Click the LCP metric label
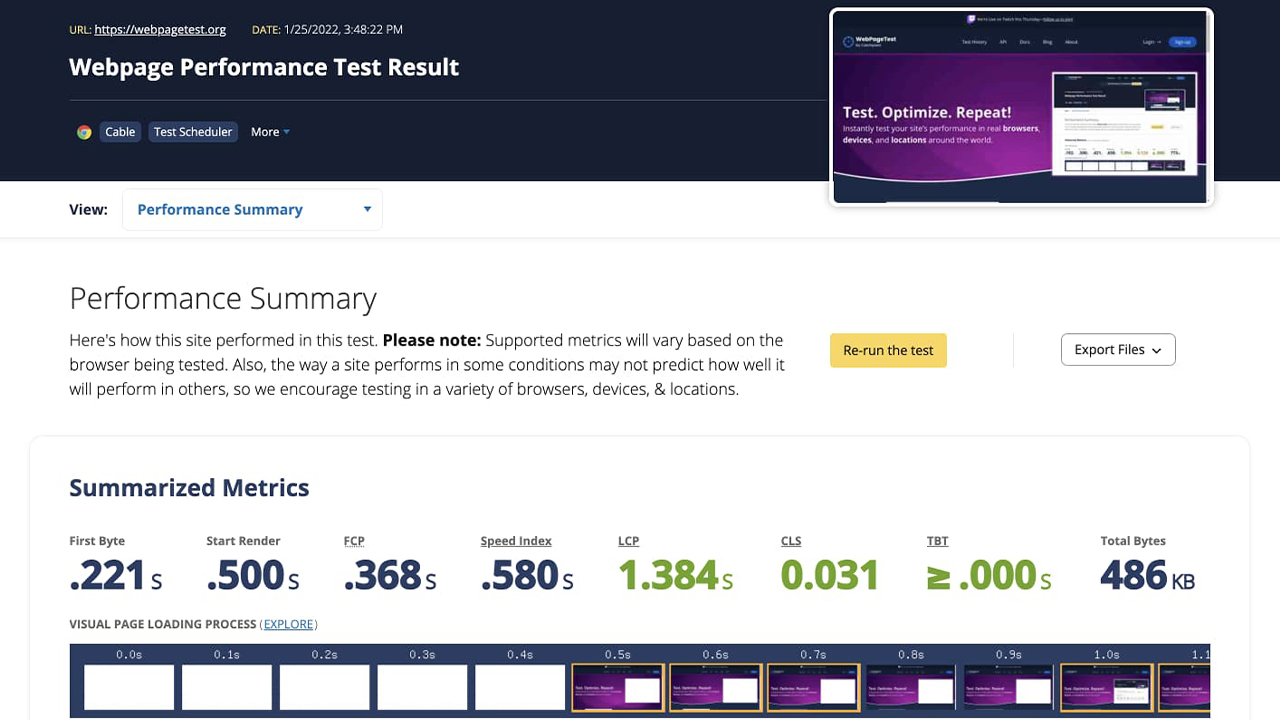Screen dimensions: 1280x720 [628, 541]
